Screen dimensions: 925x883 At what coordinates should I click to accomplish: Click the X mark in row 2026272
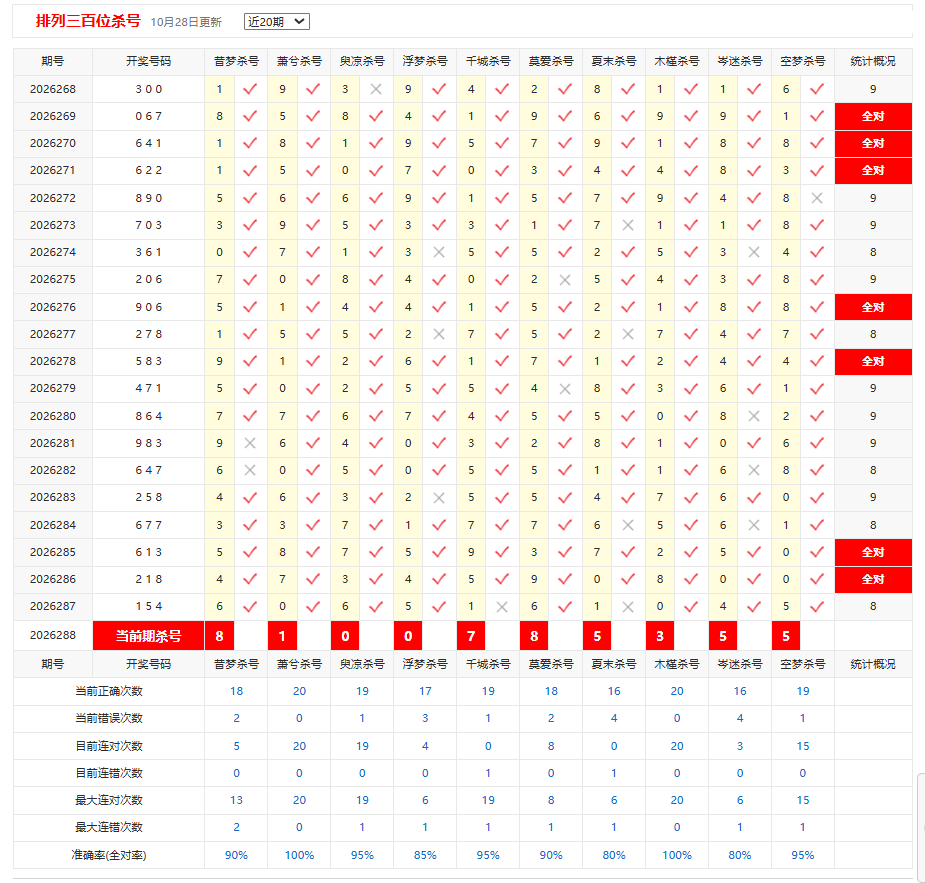[x=817, y=198]
